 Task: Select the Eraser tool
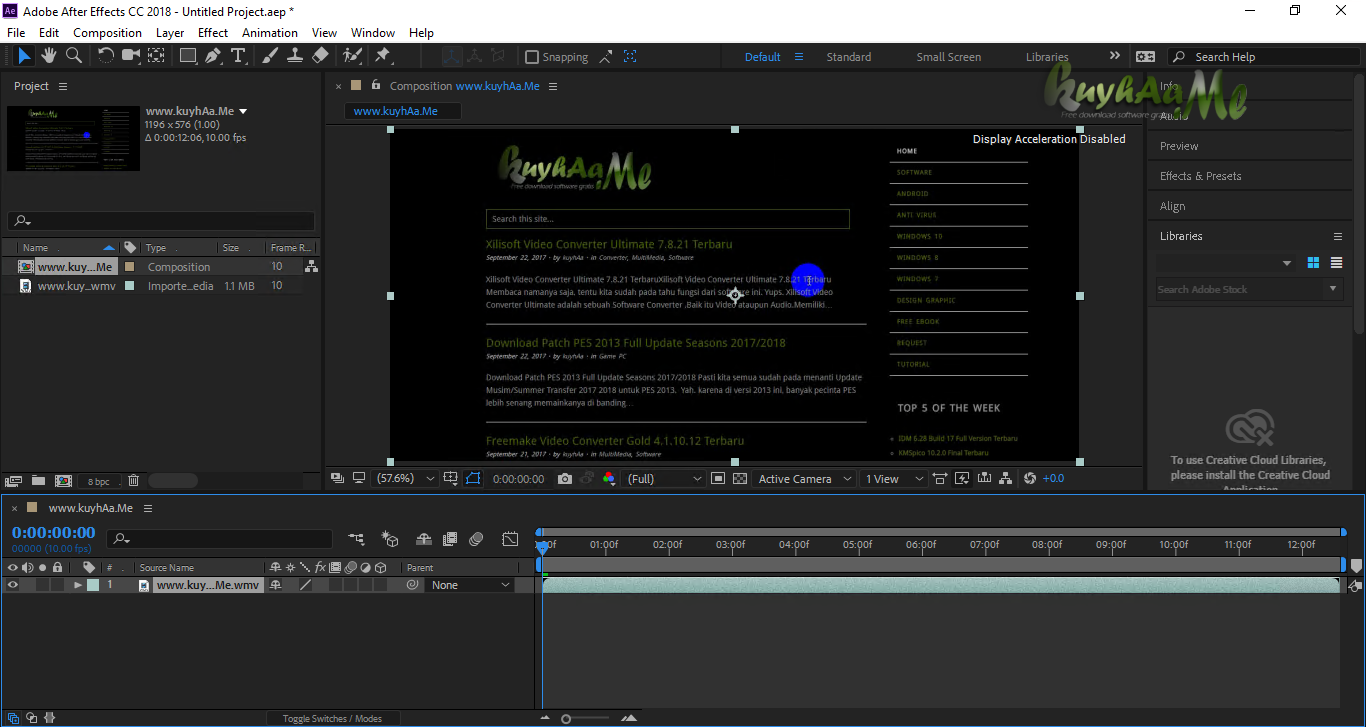click(320, 56)
